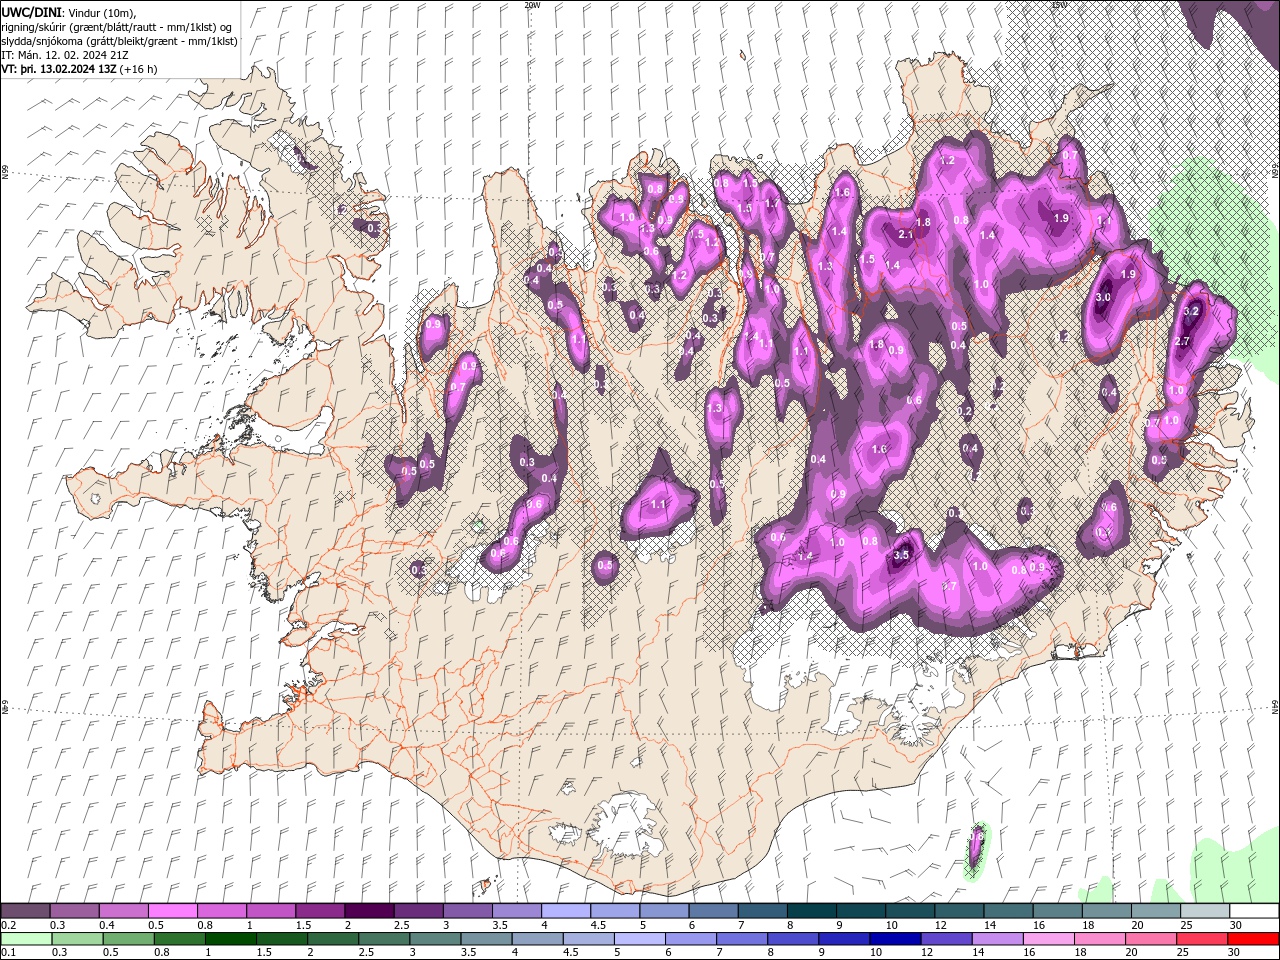Select the grey-purple 0.2 swatch in top legend row
The image size is (1280, 960).
point(26,911)
